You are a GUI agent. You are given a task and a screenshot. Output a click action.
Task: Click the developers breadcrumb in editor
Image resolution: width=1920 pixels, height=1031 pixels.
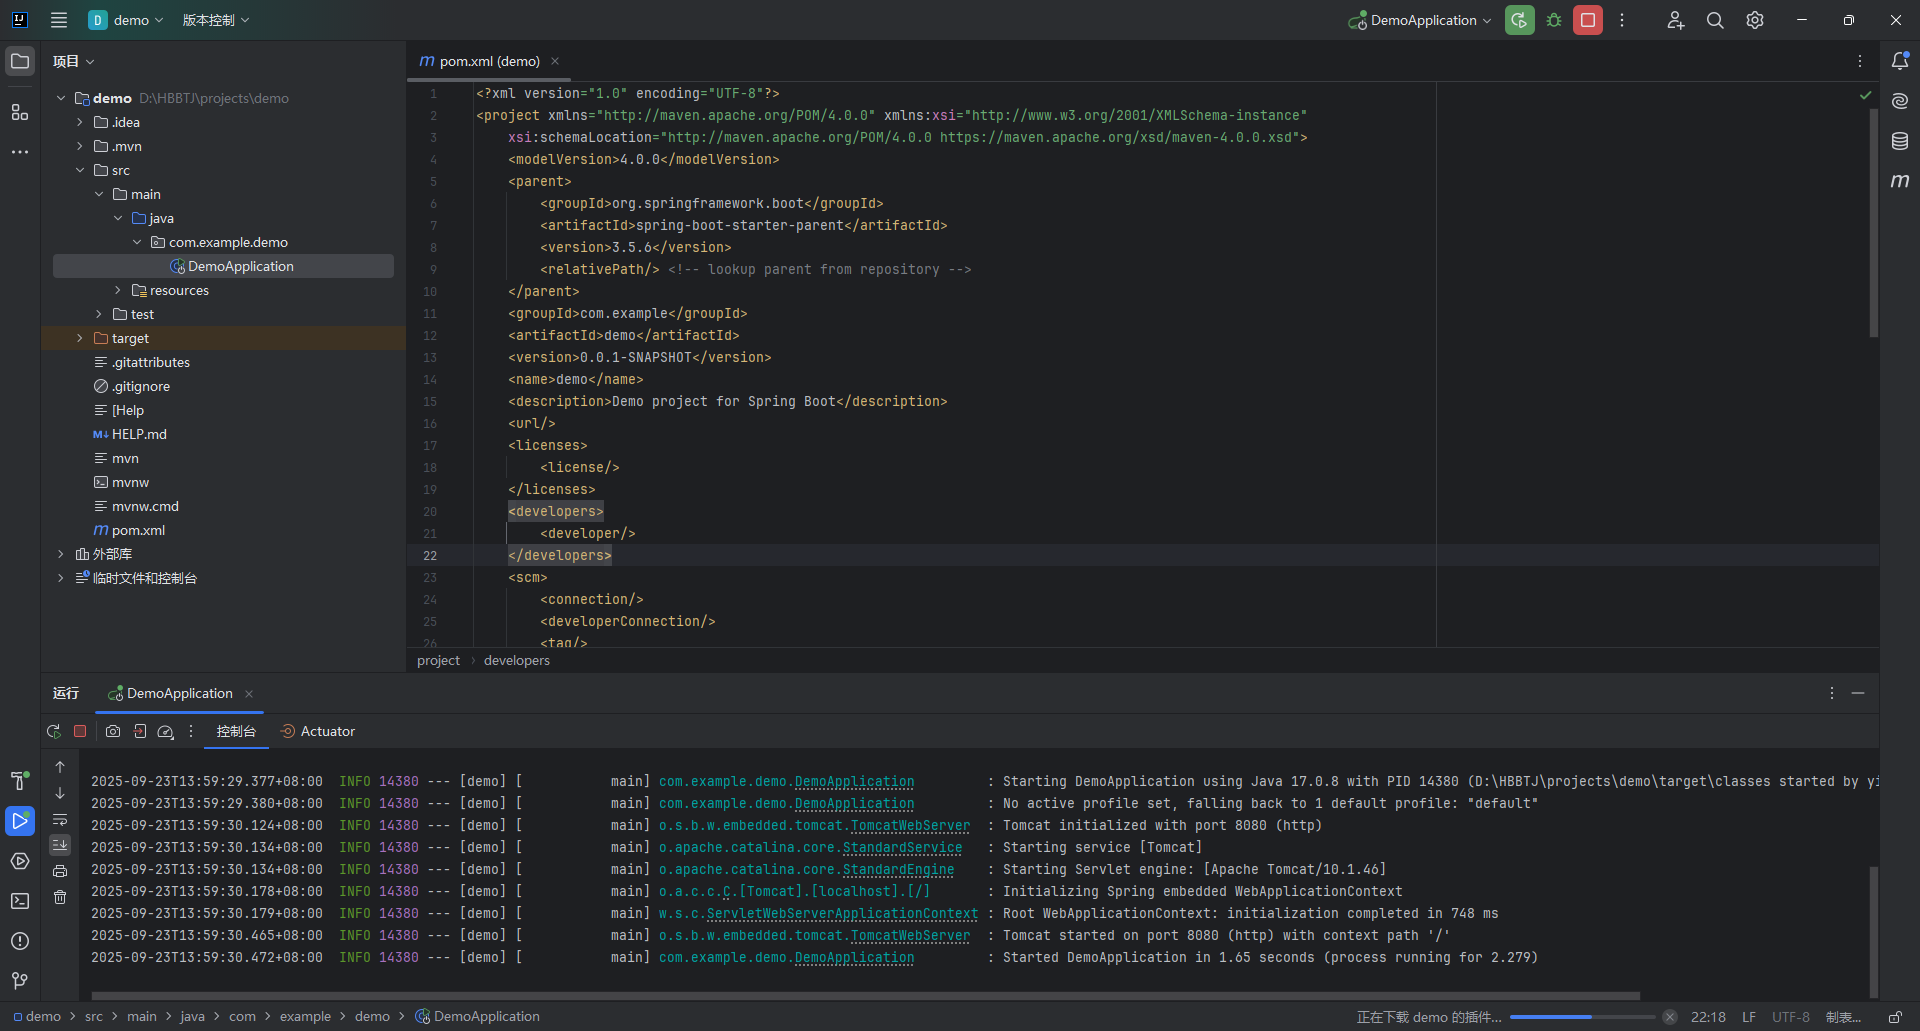pyautogui.click(x=516, y=660)
